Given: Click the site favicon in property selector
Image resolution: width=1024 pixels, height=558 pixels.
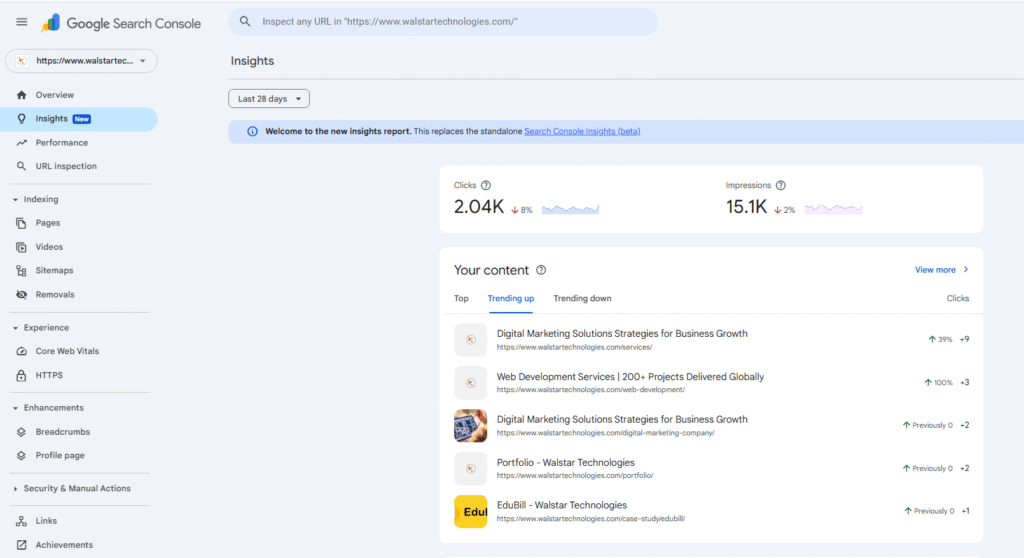Looking at the screenshot, I should 22,61.
